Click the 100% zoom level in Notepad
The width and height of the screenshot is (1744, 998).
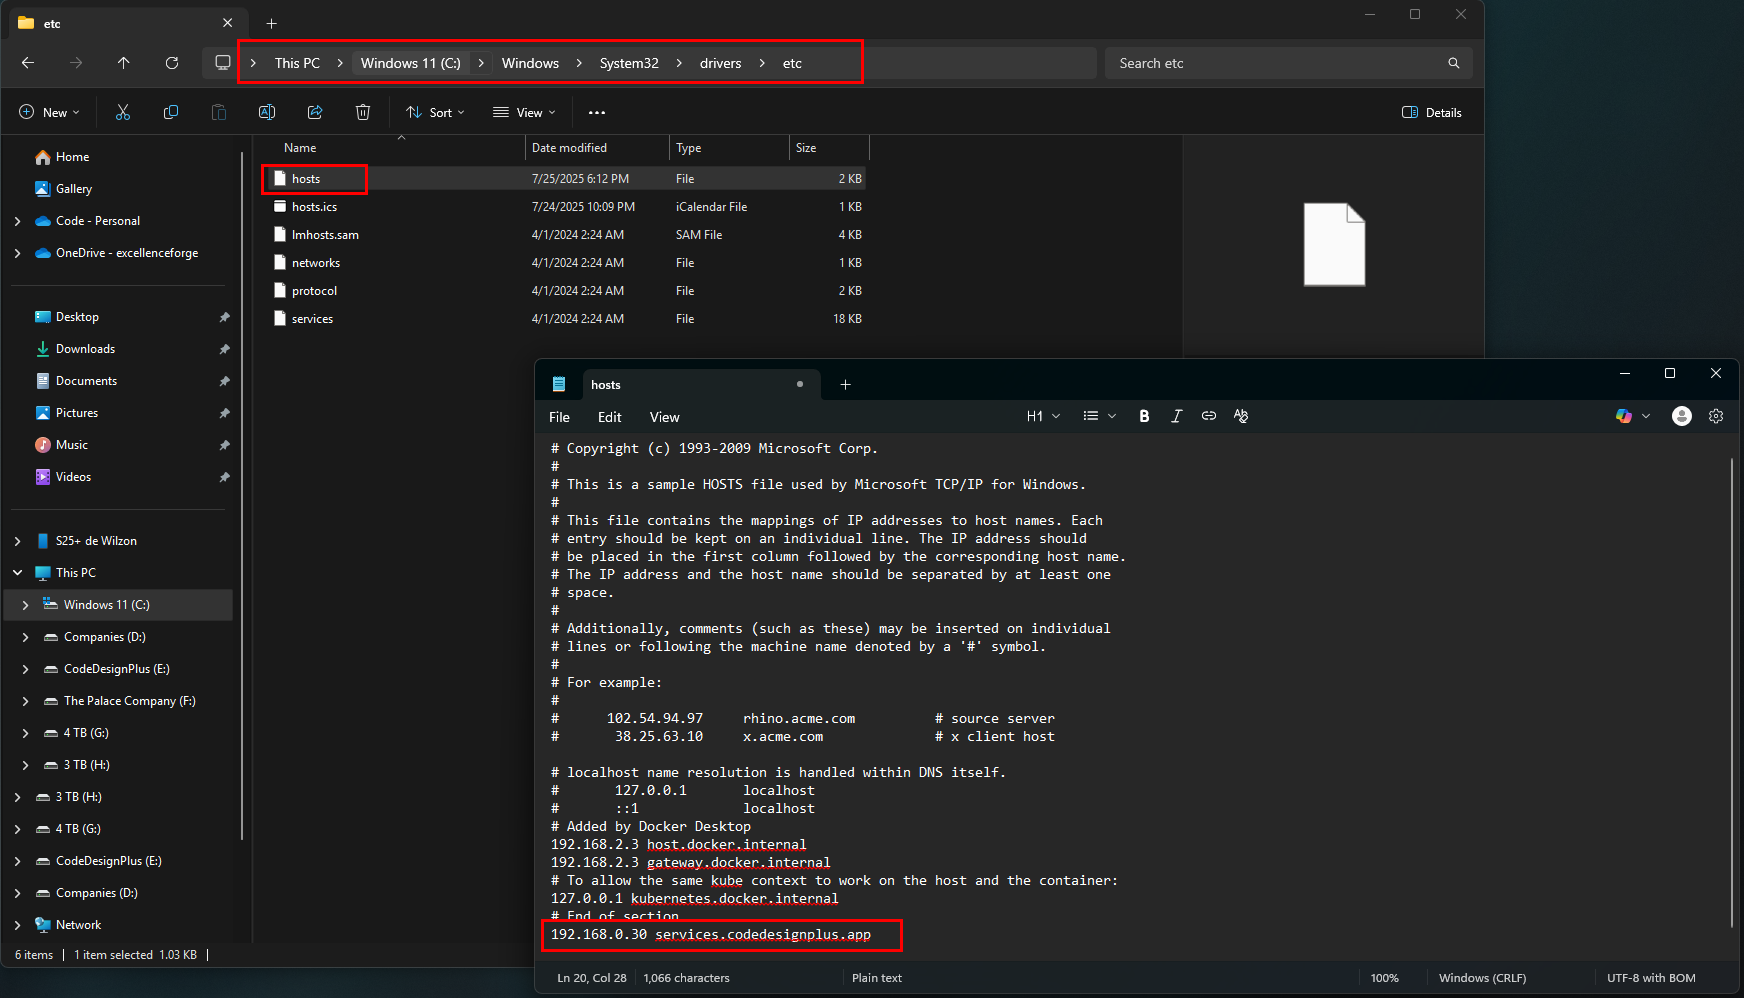tap(1384, 978)
